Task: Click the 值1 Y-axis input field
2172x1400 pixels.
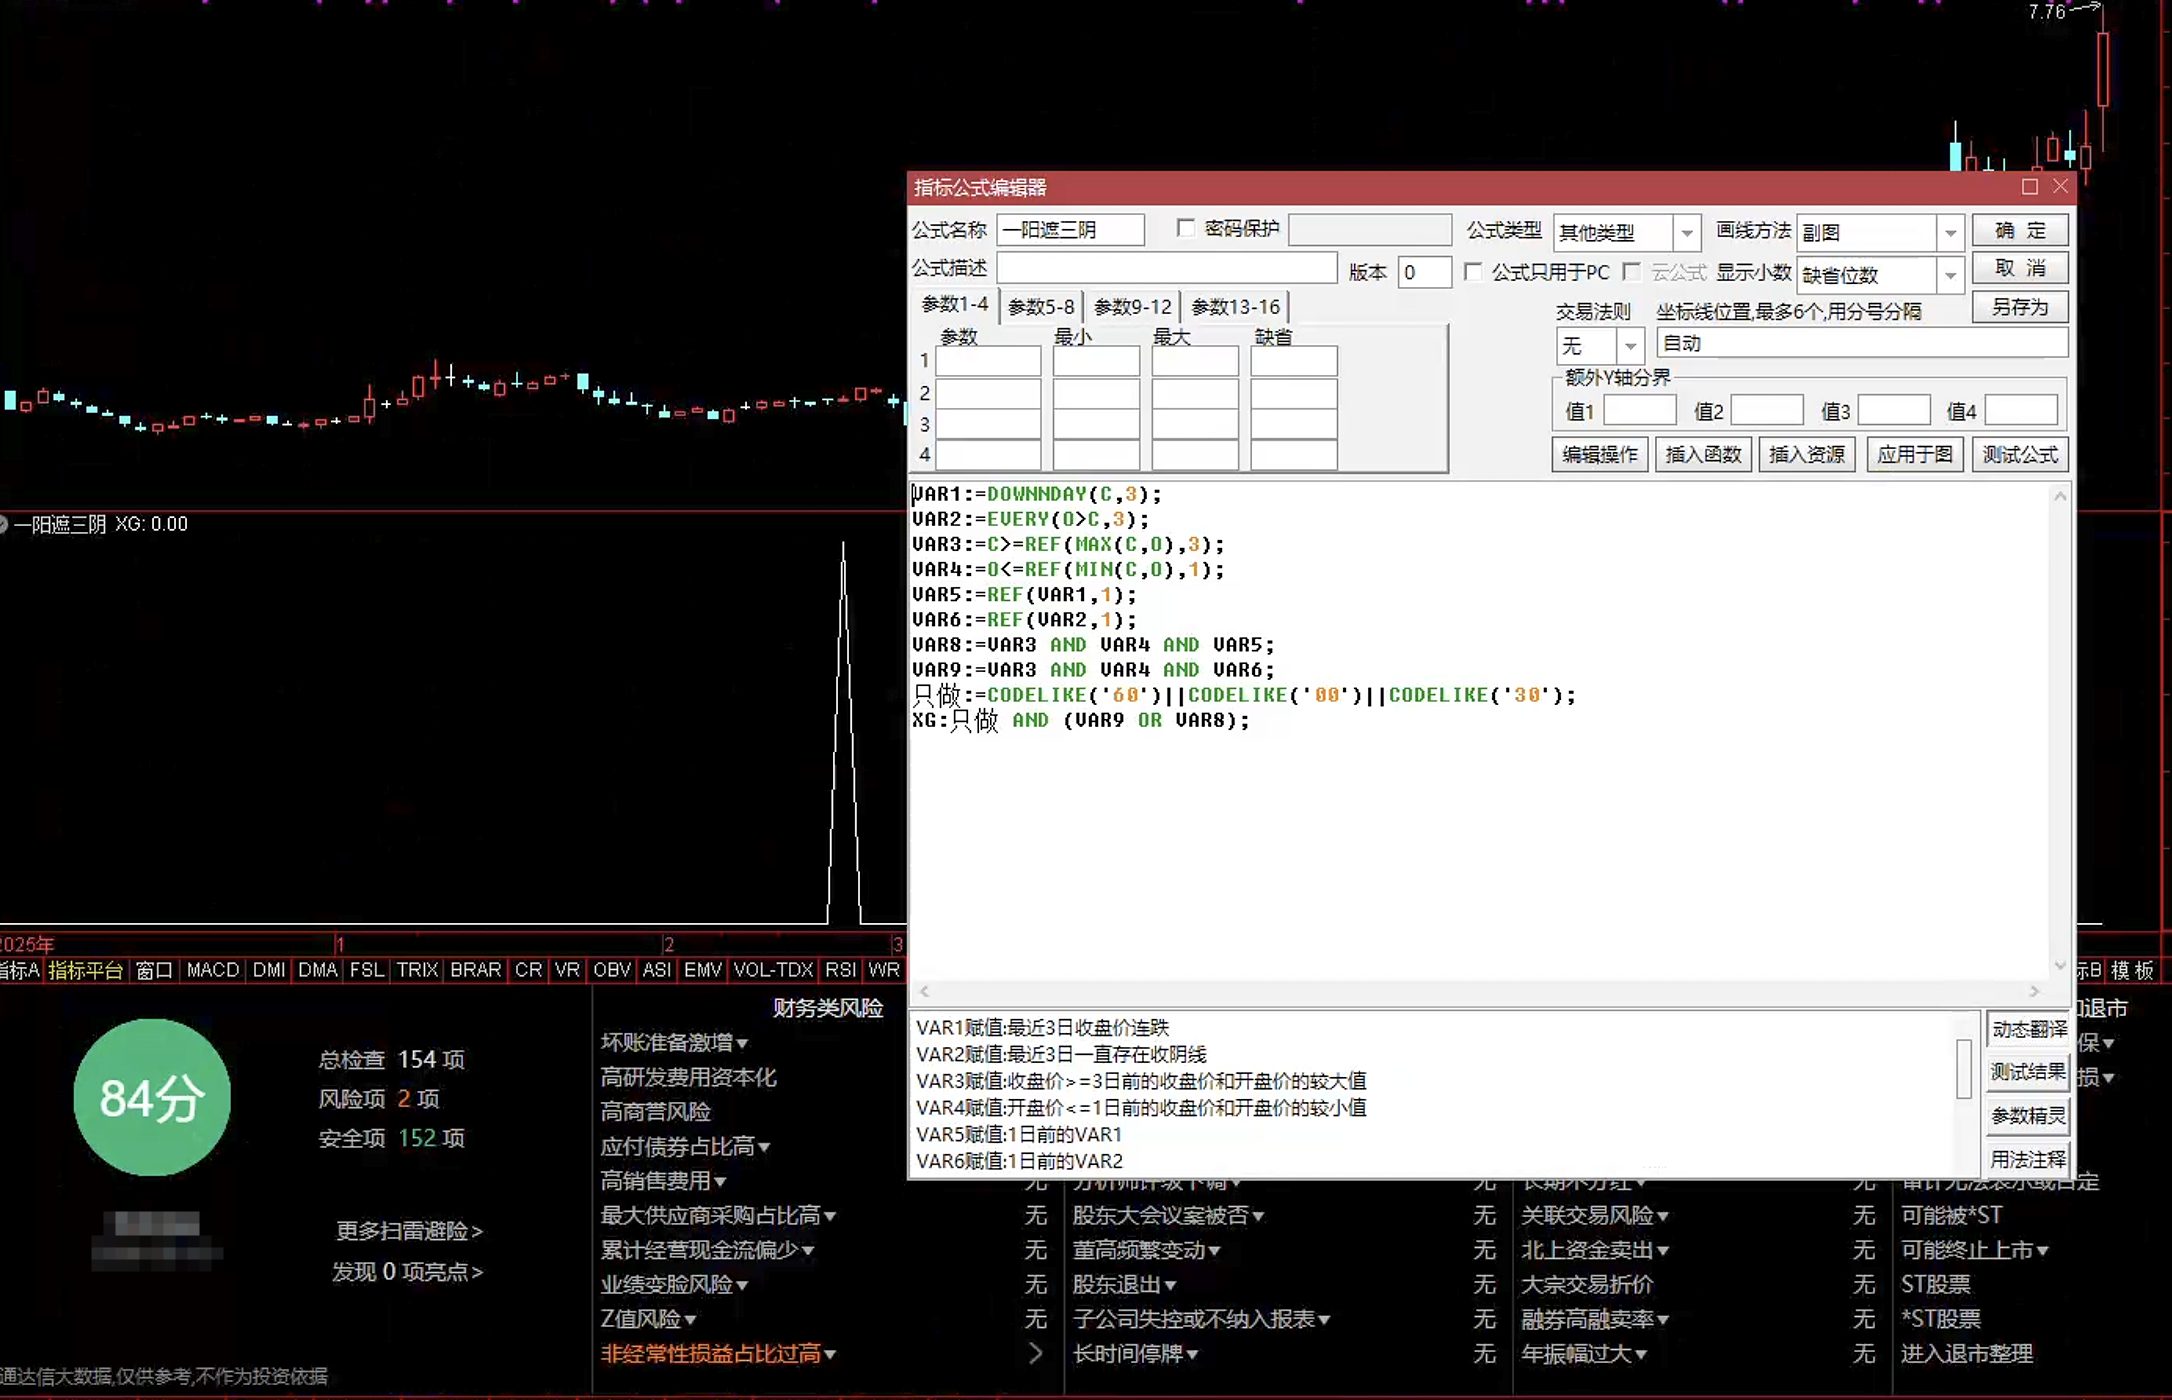Action: 1640,410
